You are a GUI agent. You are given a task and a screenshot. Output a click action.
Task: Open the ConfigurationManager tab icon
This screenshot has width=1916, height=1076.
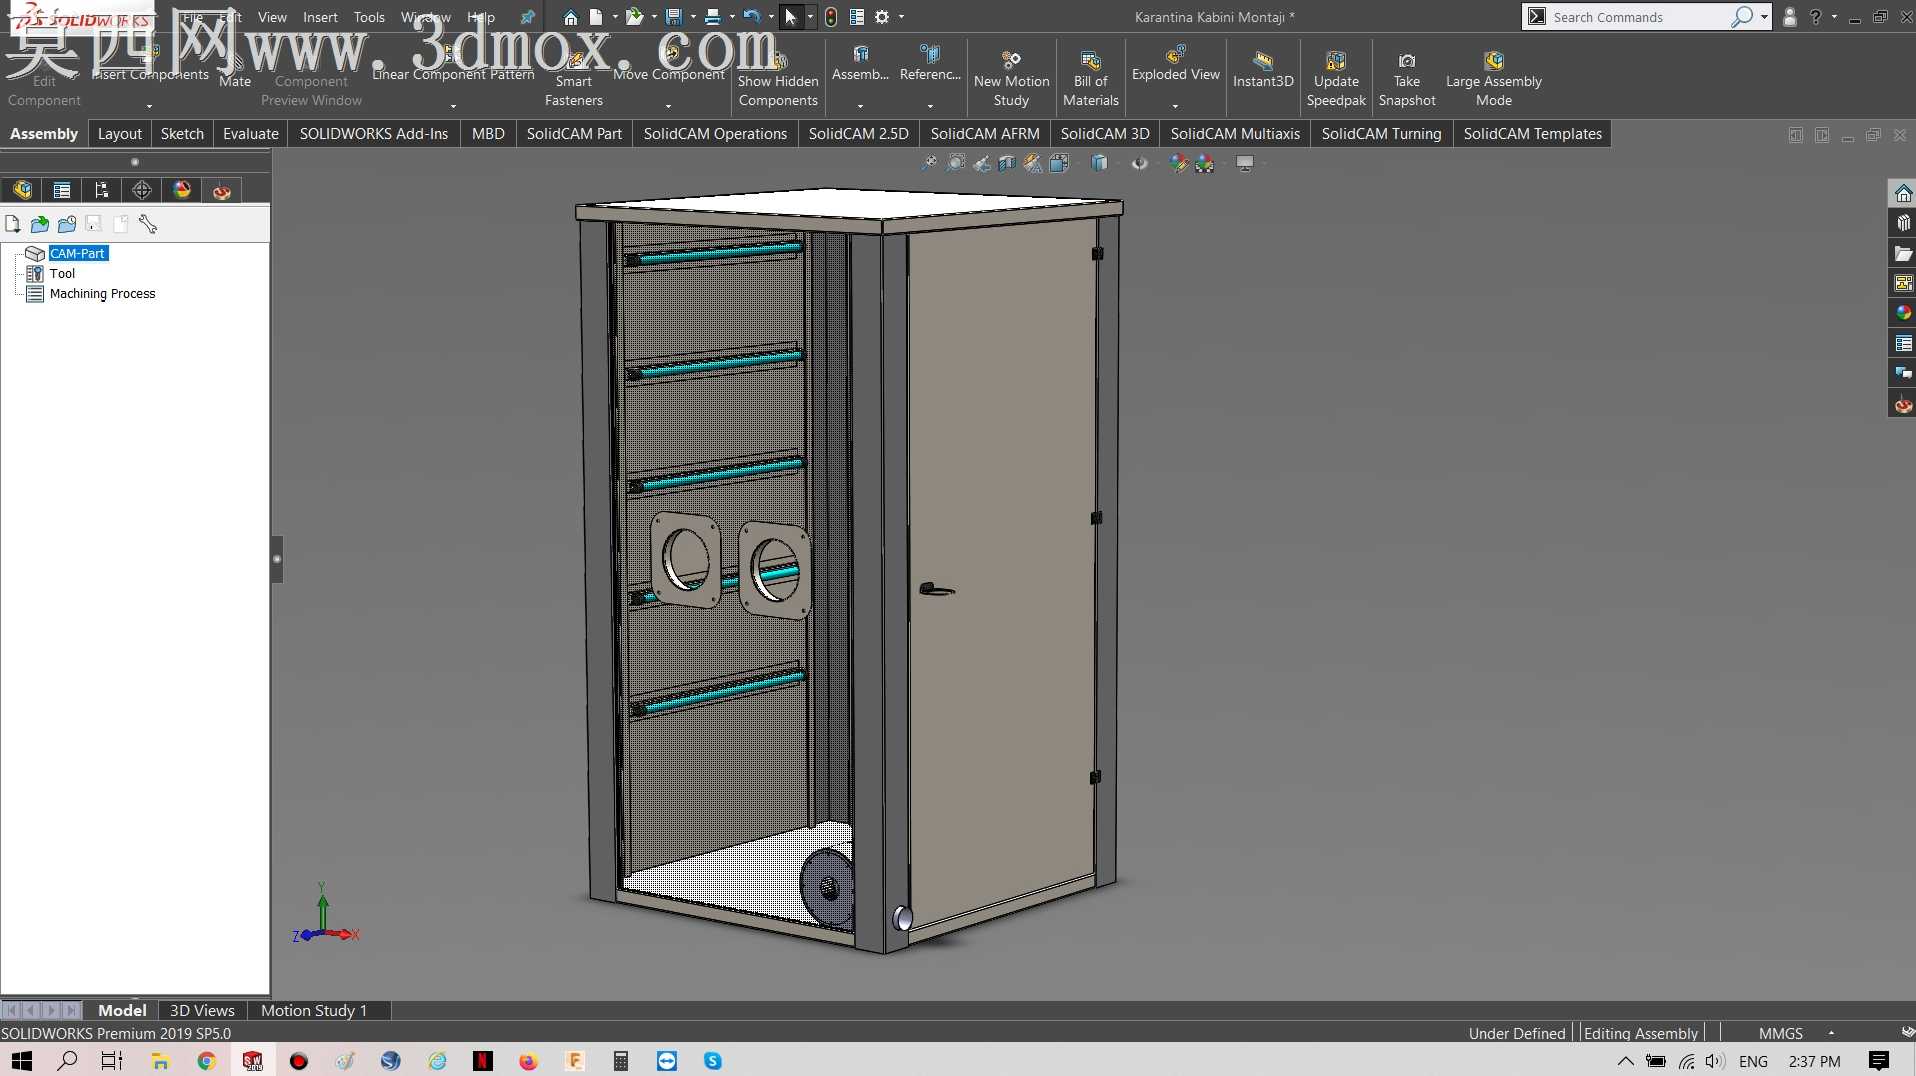tap(101, 190)
